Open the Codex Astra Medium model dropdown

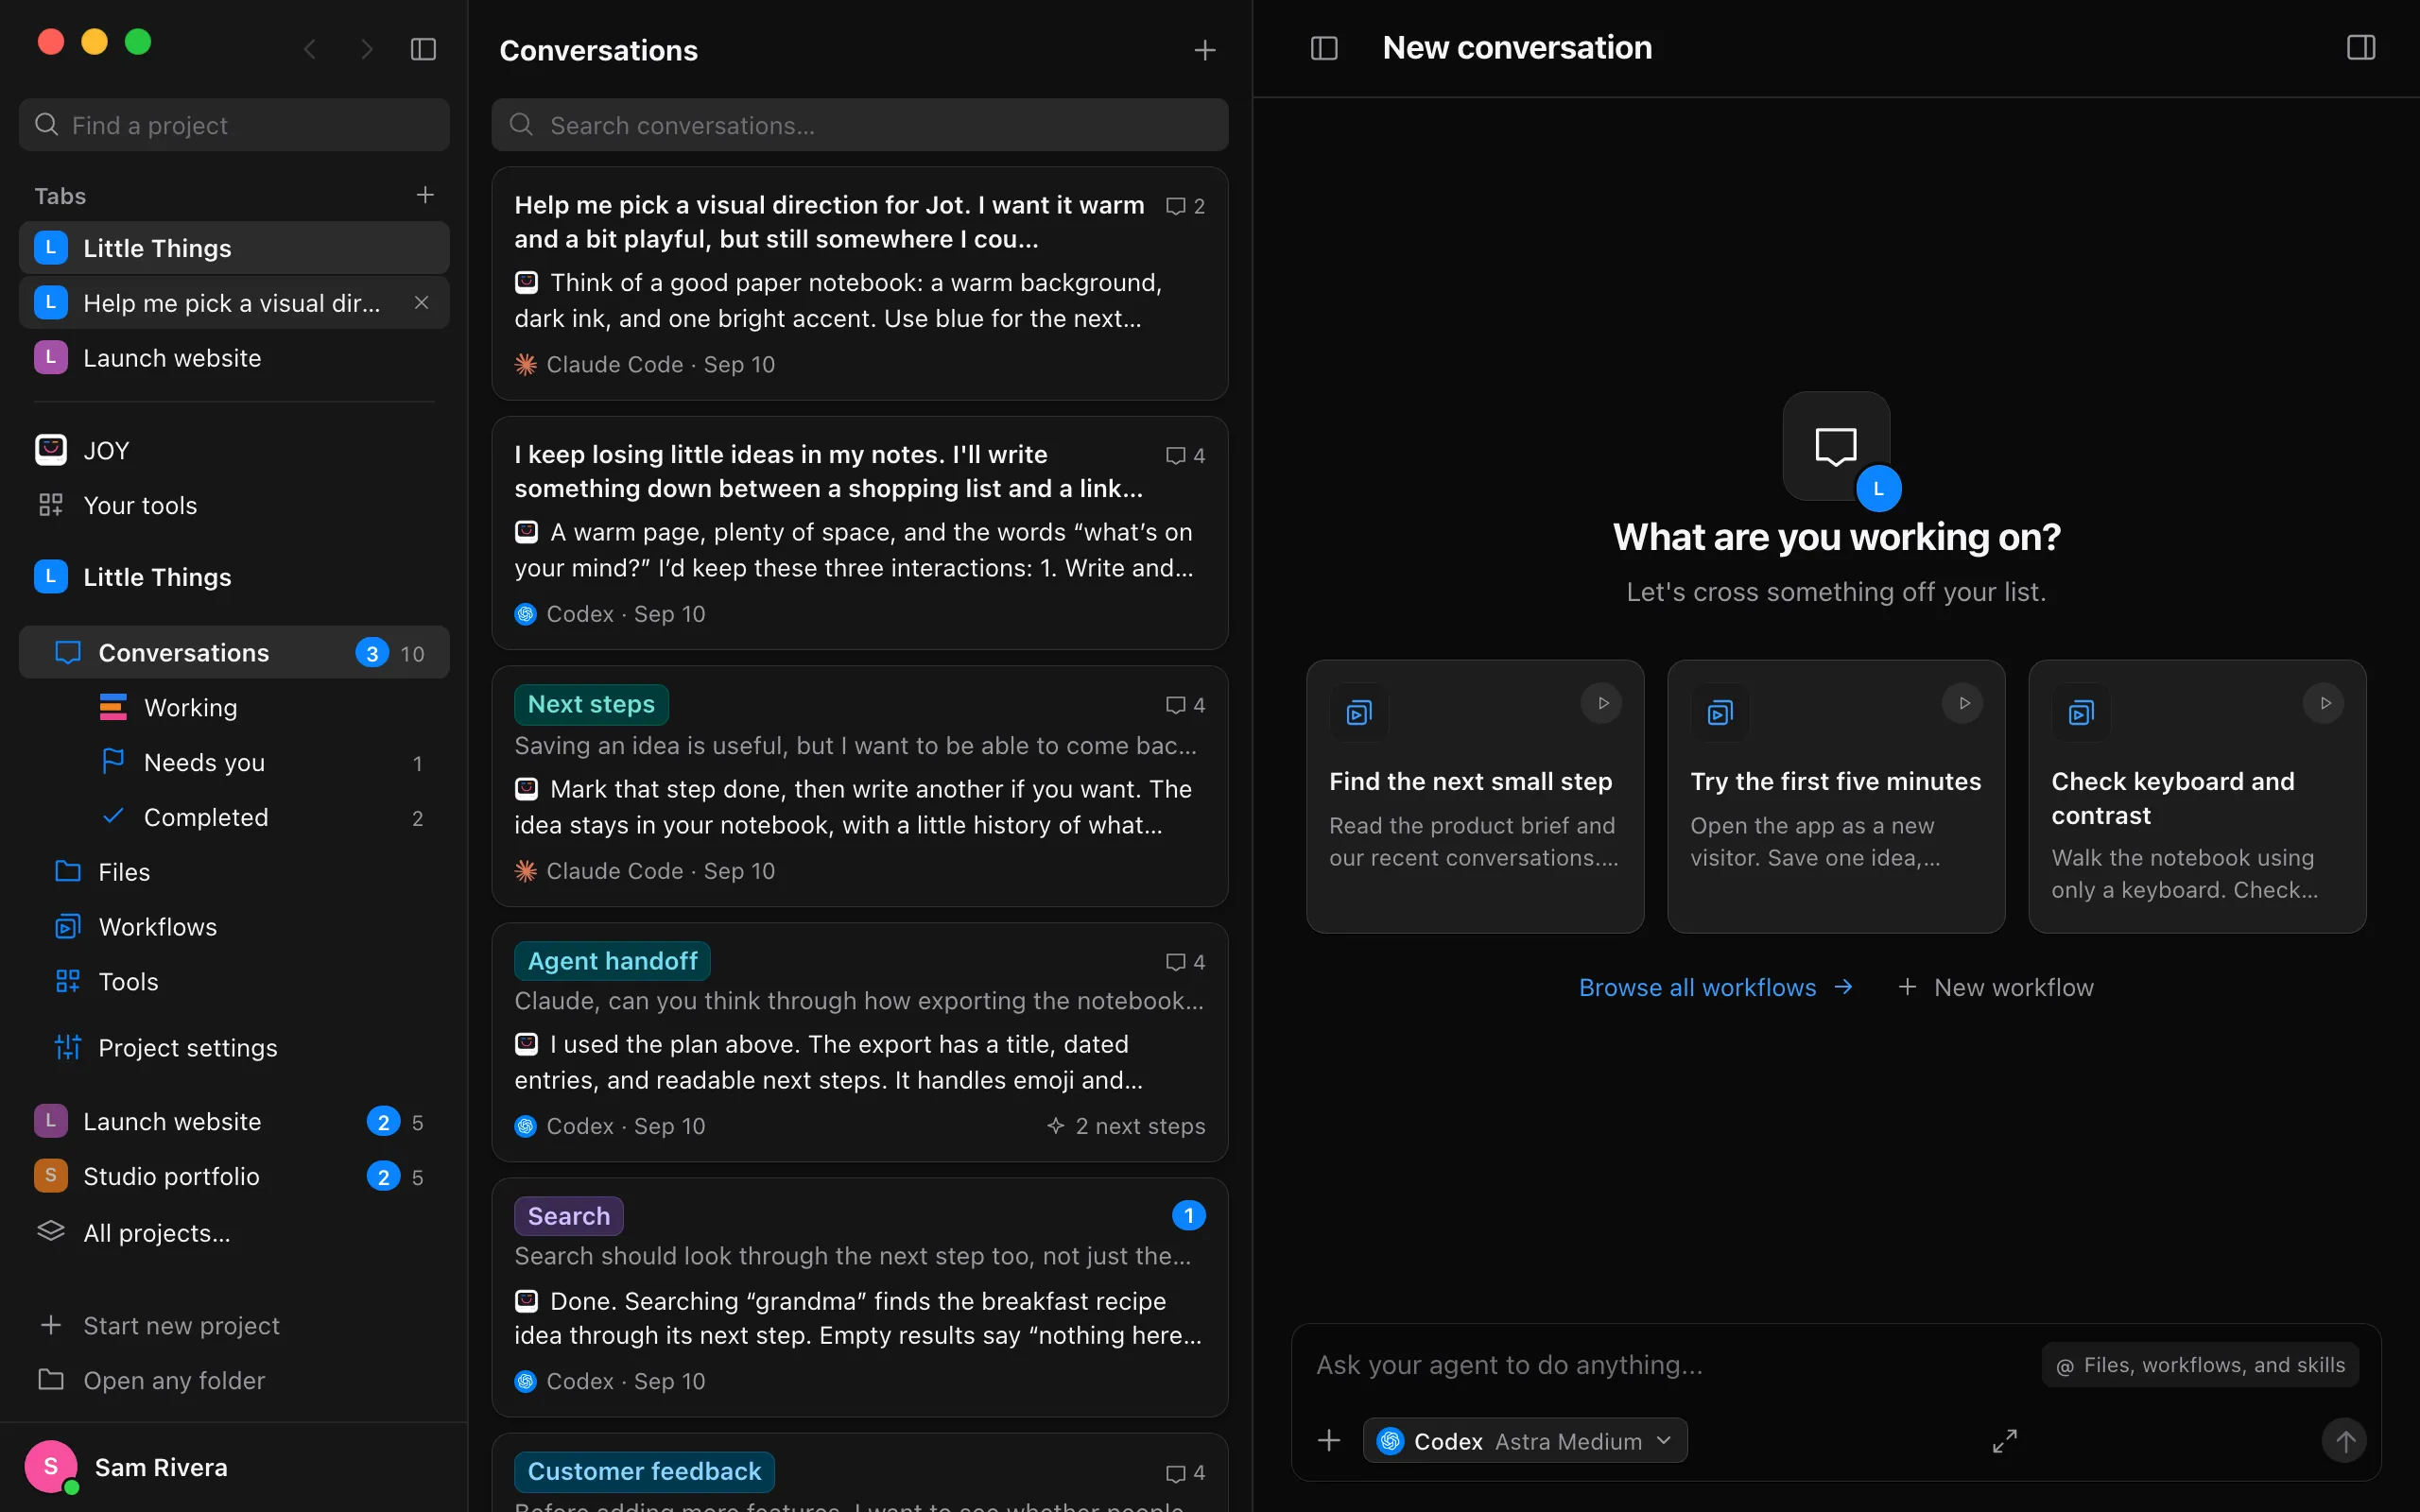point(1525,1441)
